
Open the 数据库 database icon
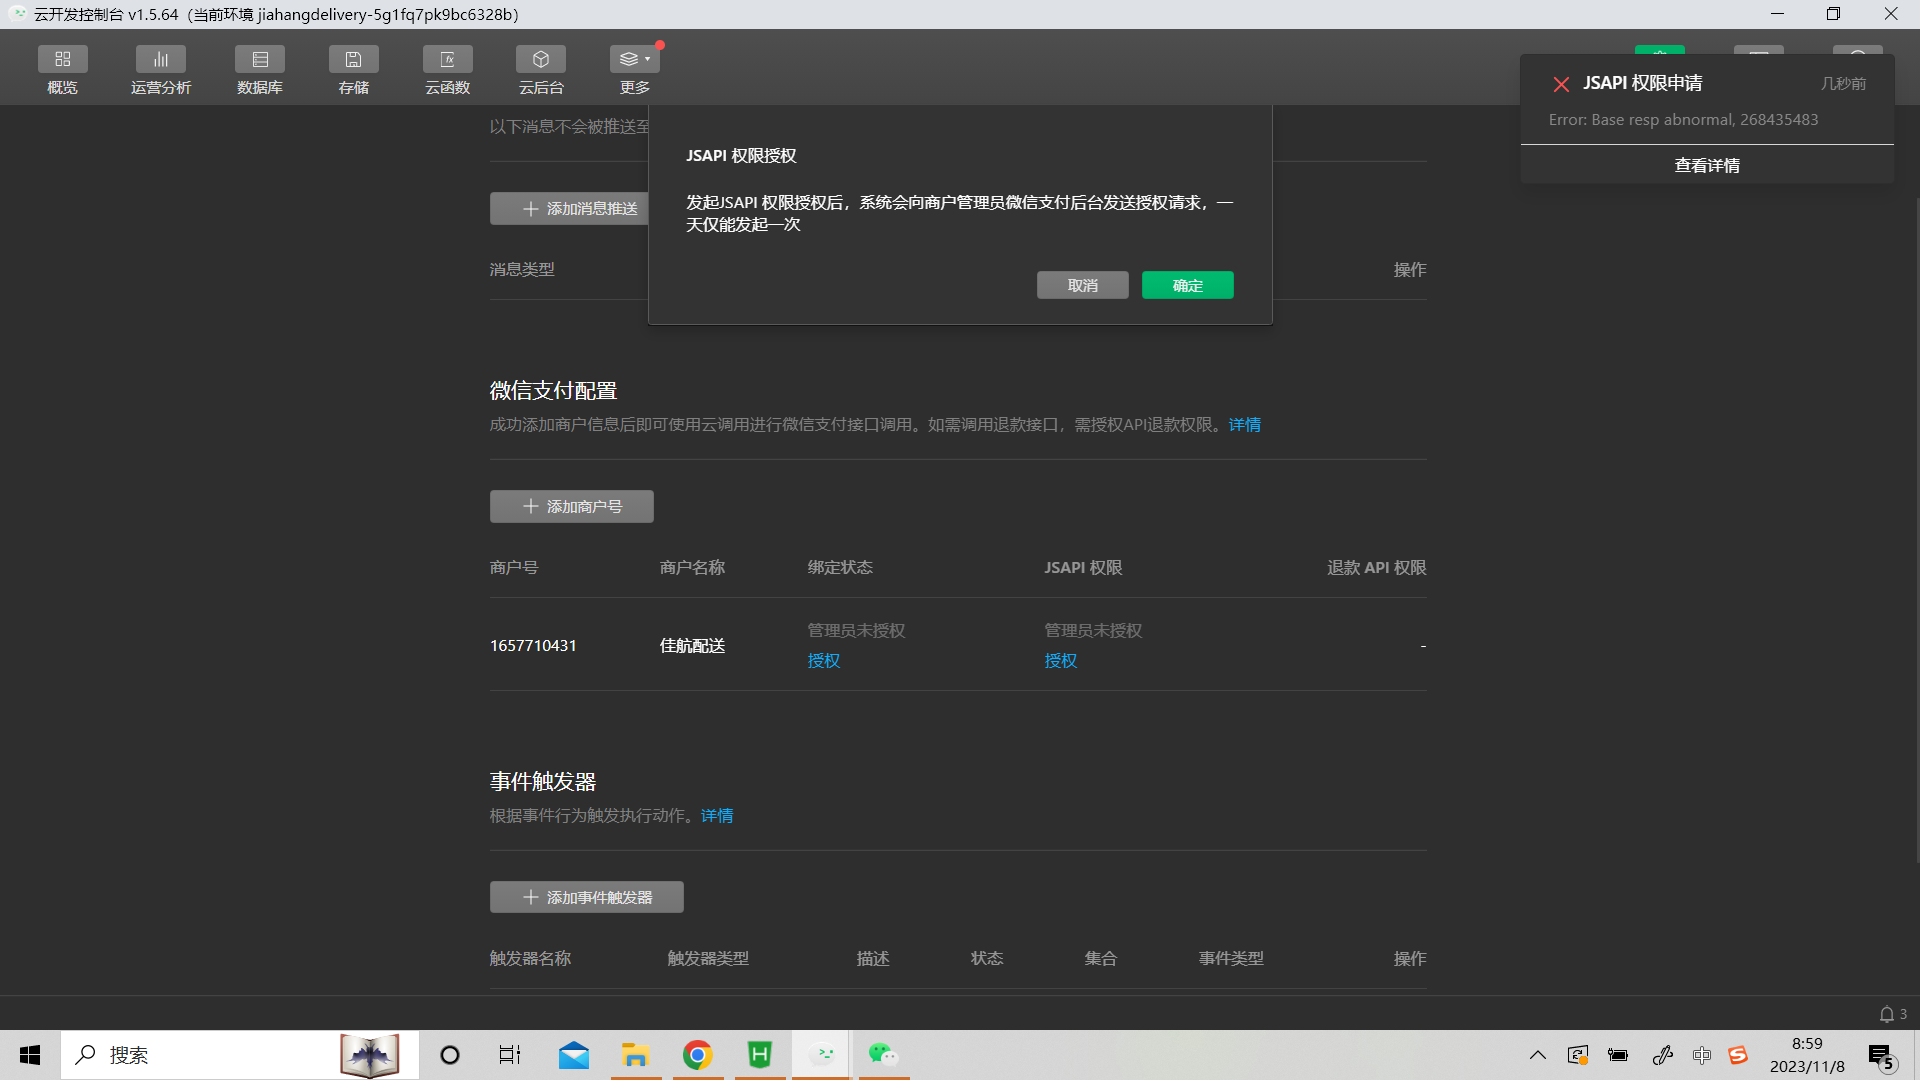[260, 60]
